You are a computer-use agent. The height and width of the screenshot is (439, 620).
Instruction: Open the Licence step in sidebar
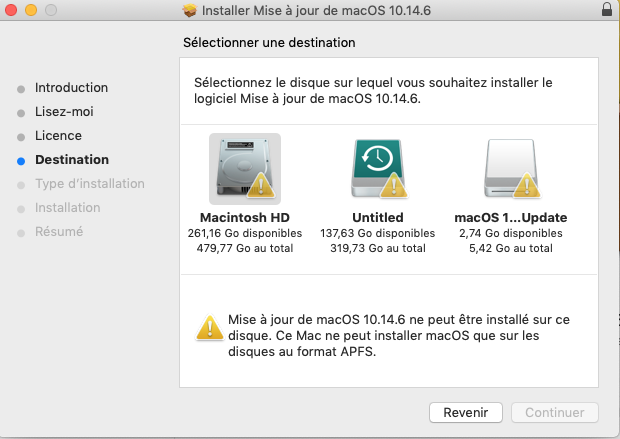[58, 136]
